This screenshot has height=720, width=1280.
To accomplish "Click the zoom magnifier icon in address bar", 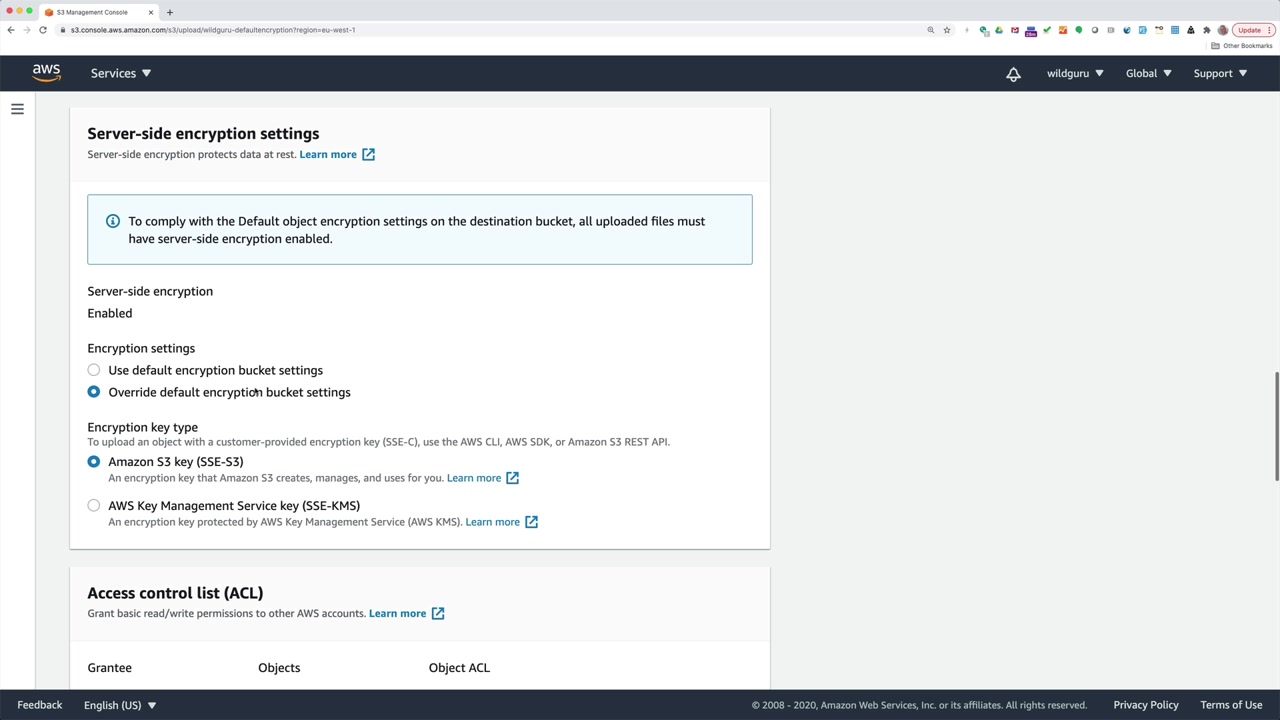I will click(x=931, y=30).
